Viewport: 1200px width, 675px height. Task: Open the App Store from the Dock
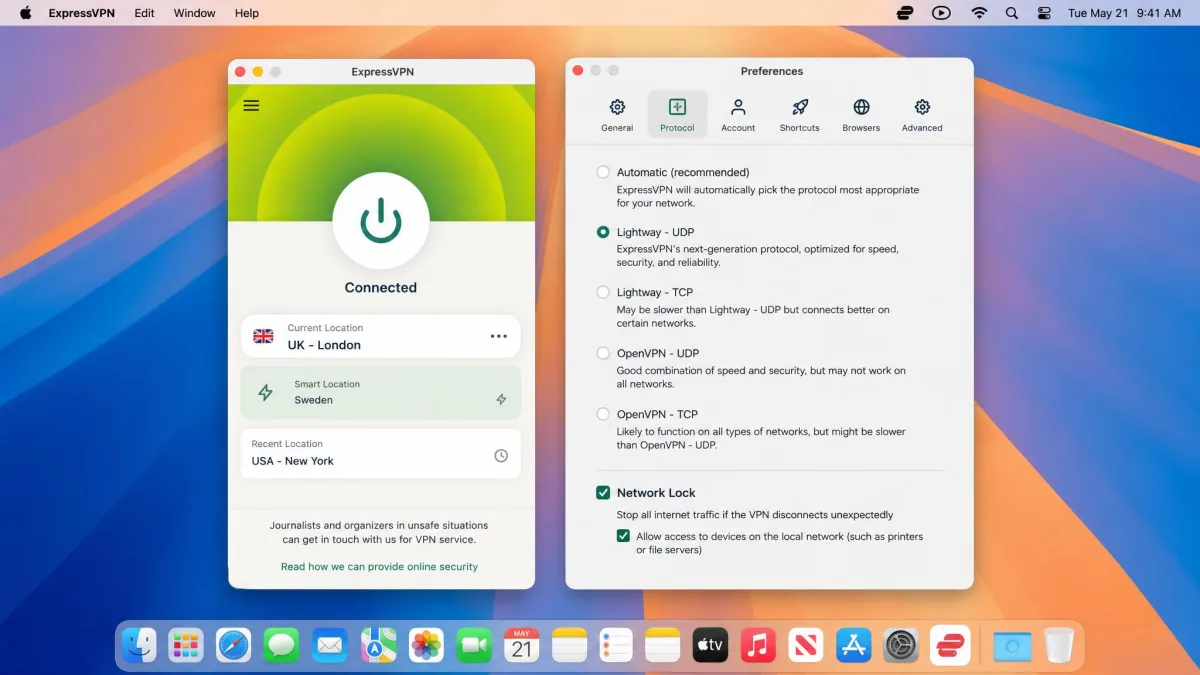click(x=854, y=645)
